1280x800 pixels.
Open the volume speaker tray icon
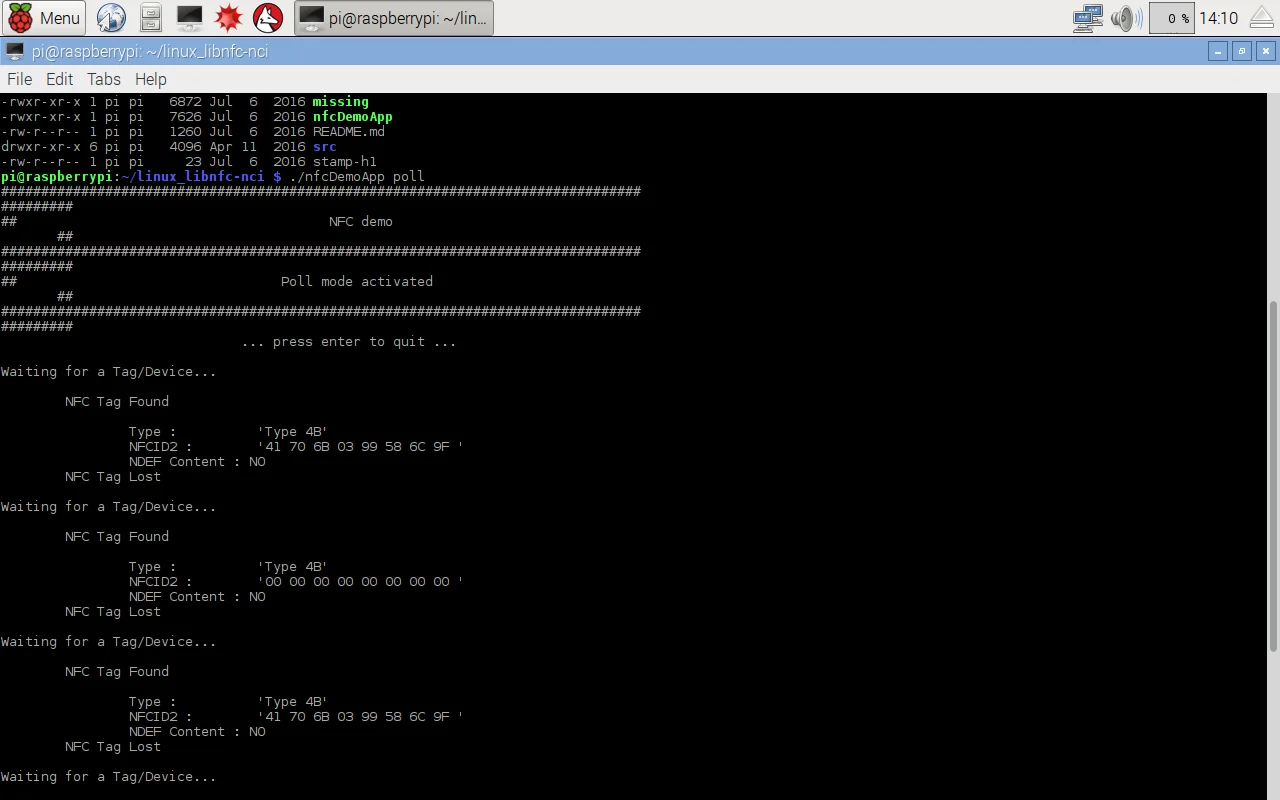point(1126,18)
